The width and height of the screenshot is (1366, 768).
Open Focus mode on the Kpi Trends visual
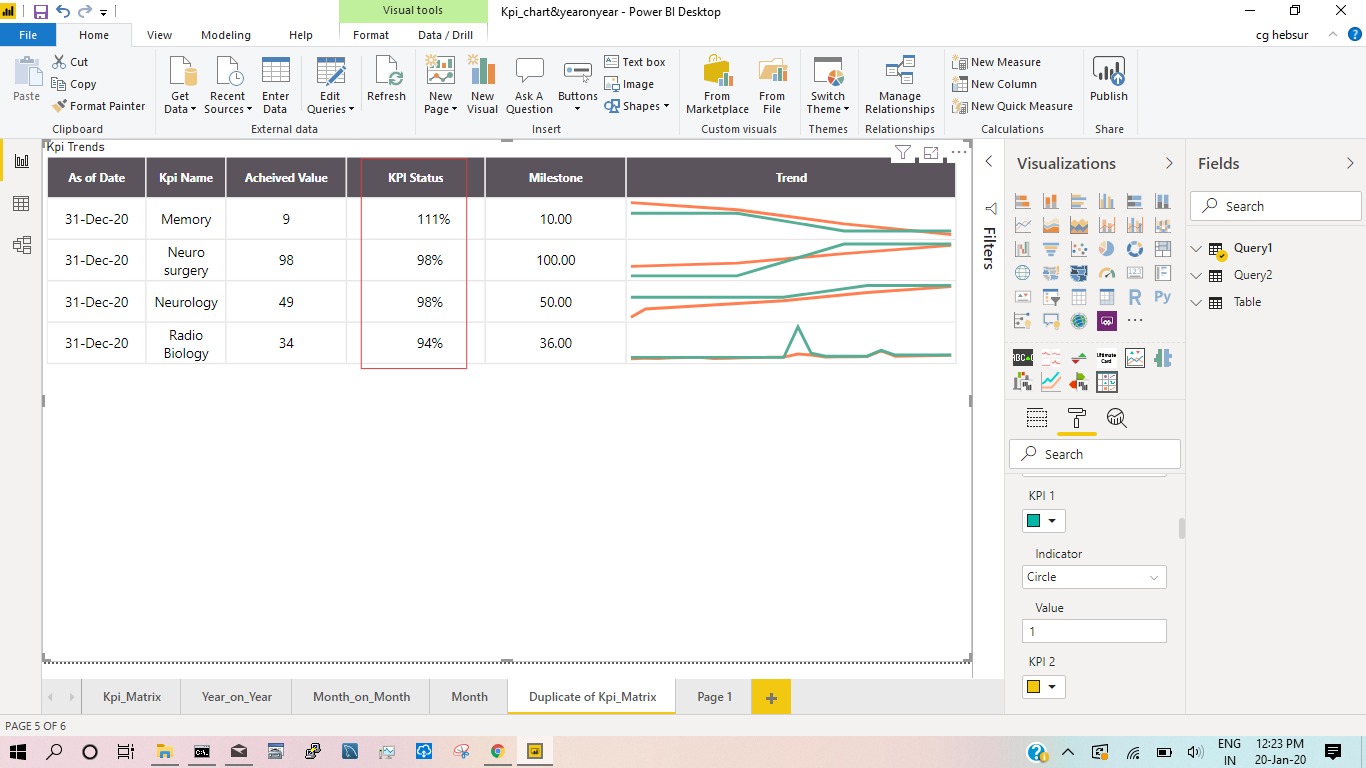(x=931, y=153)
